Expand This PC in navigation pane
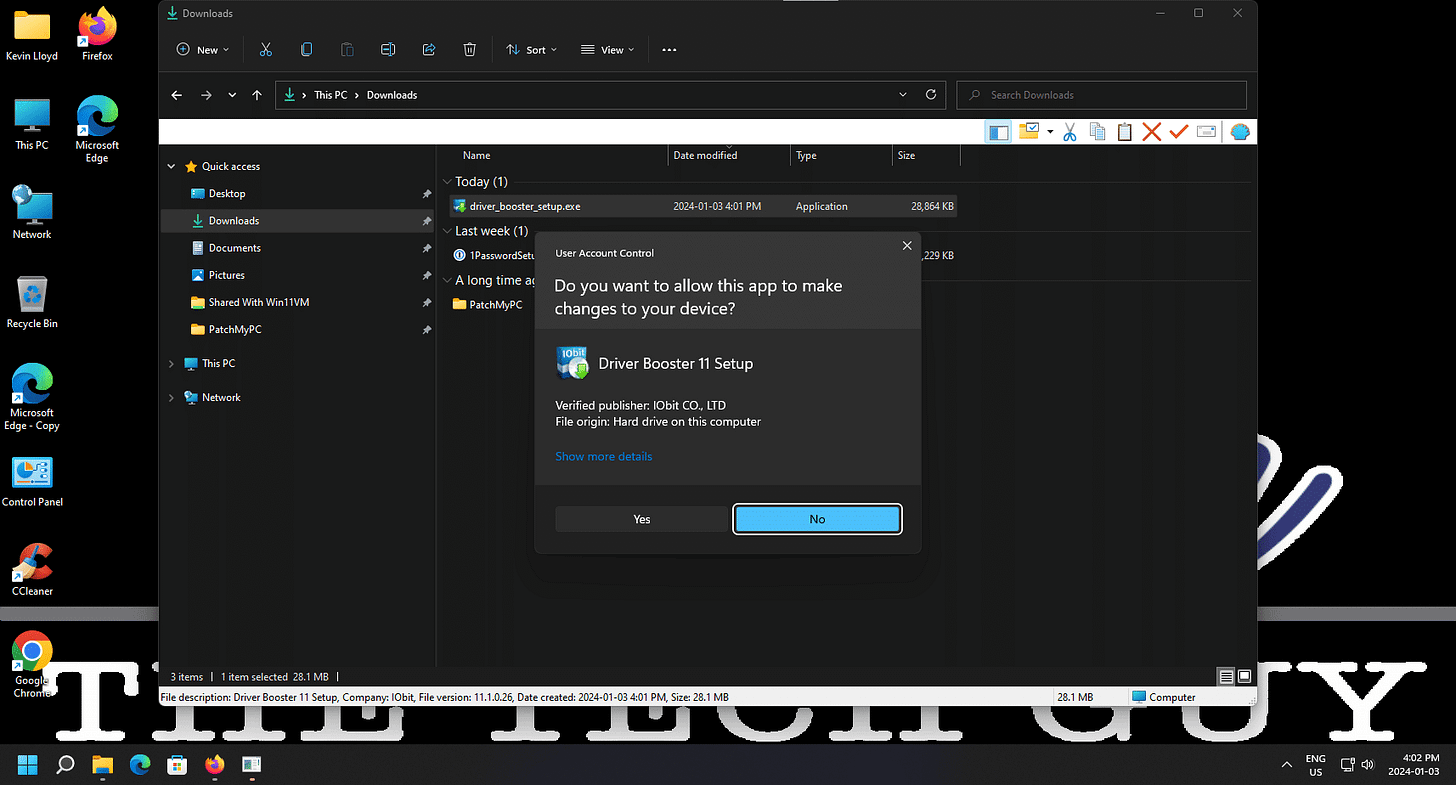 172,364
